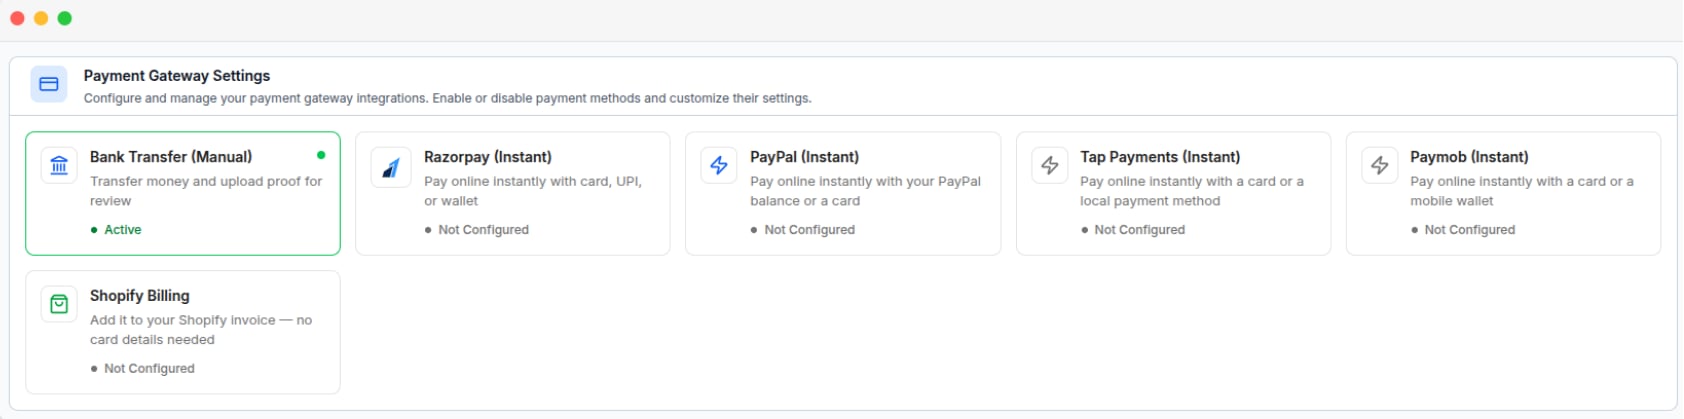The height and width of the screenshot is (419, 1684).
Task: Click the blue lightning bolt icon on PayPal card
Action: (x=719, y=166)
